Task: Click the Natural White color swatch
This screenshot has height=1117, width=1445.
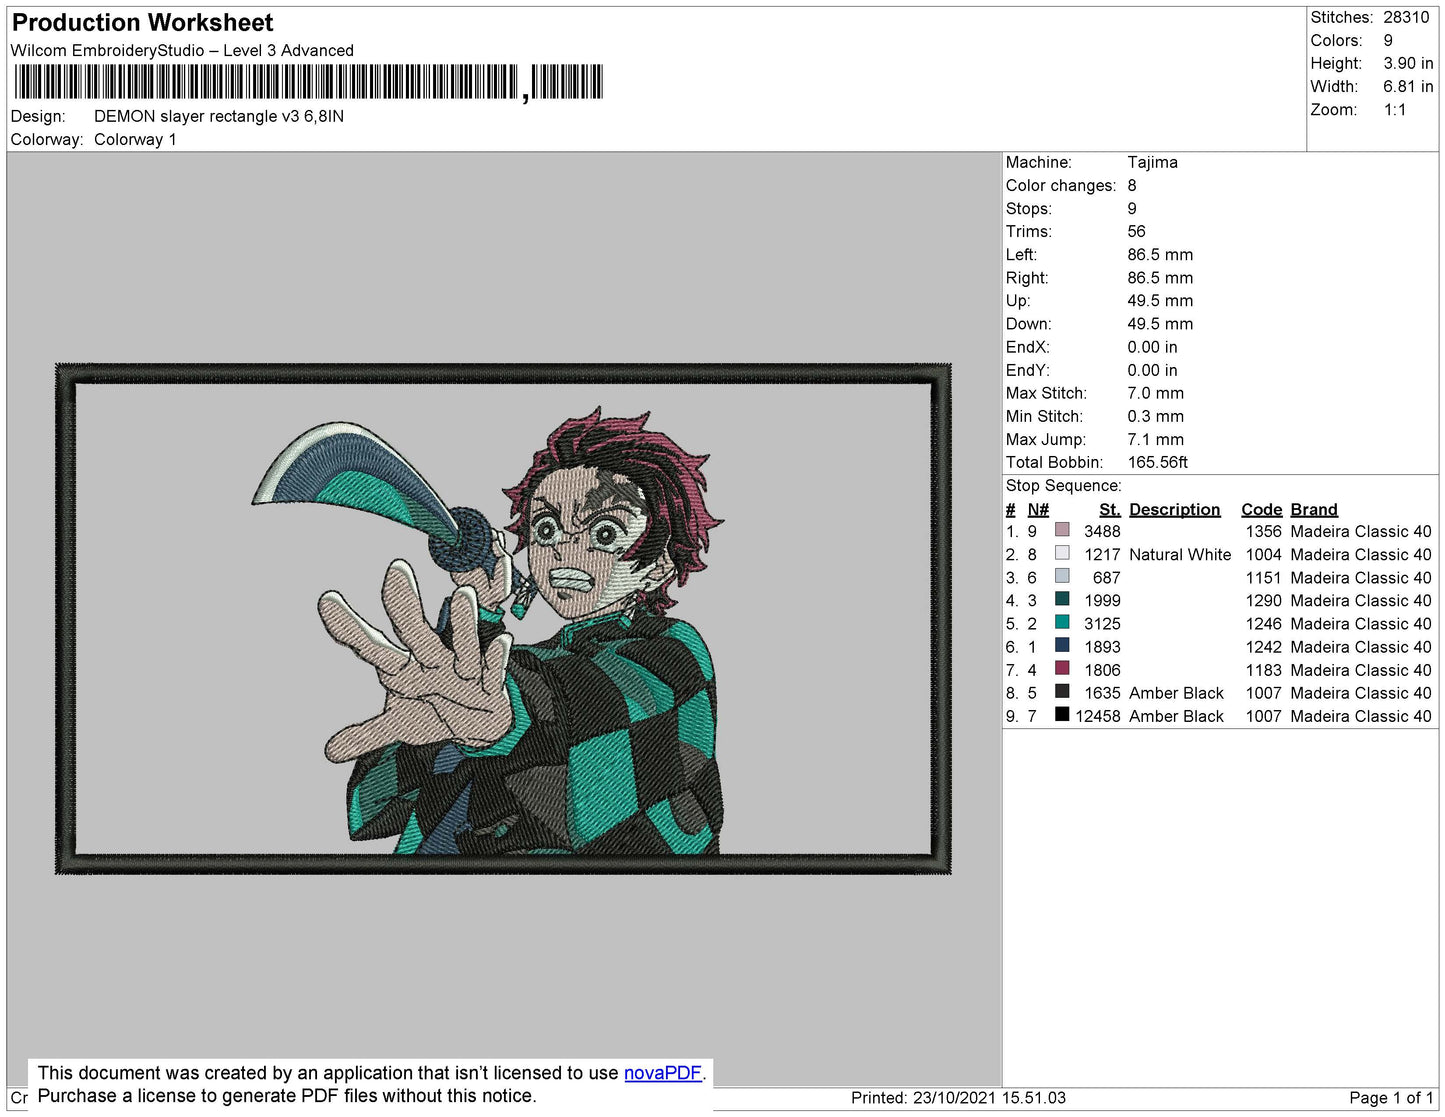Action: 1063,553
